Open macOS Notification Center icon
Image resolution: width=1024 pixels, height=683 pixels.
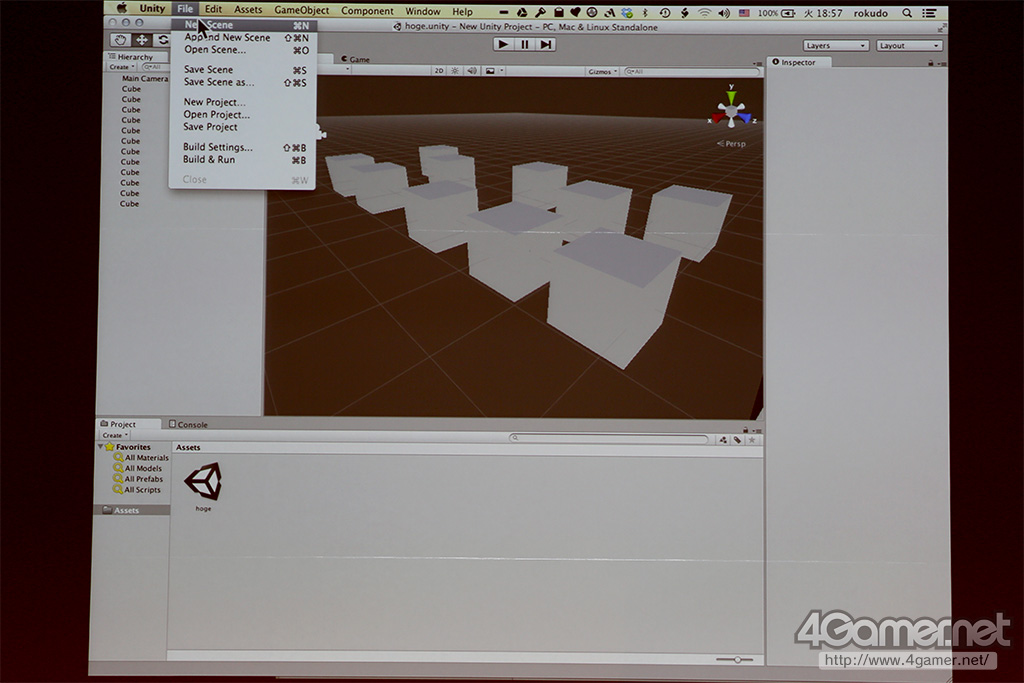pos(930,13)
